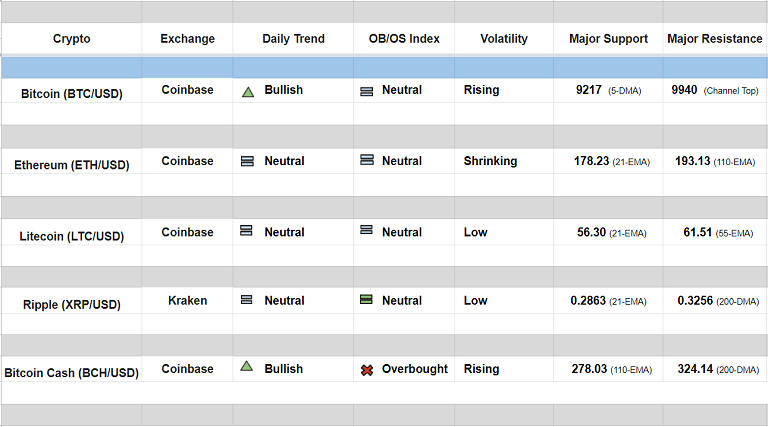This screenshot has width=768, height=427.
Task: Select the Major Resistance column header
Action: [x=714, y=39]
